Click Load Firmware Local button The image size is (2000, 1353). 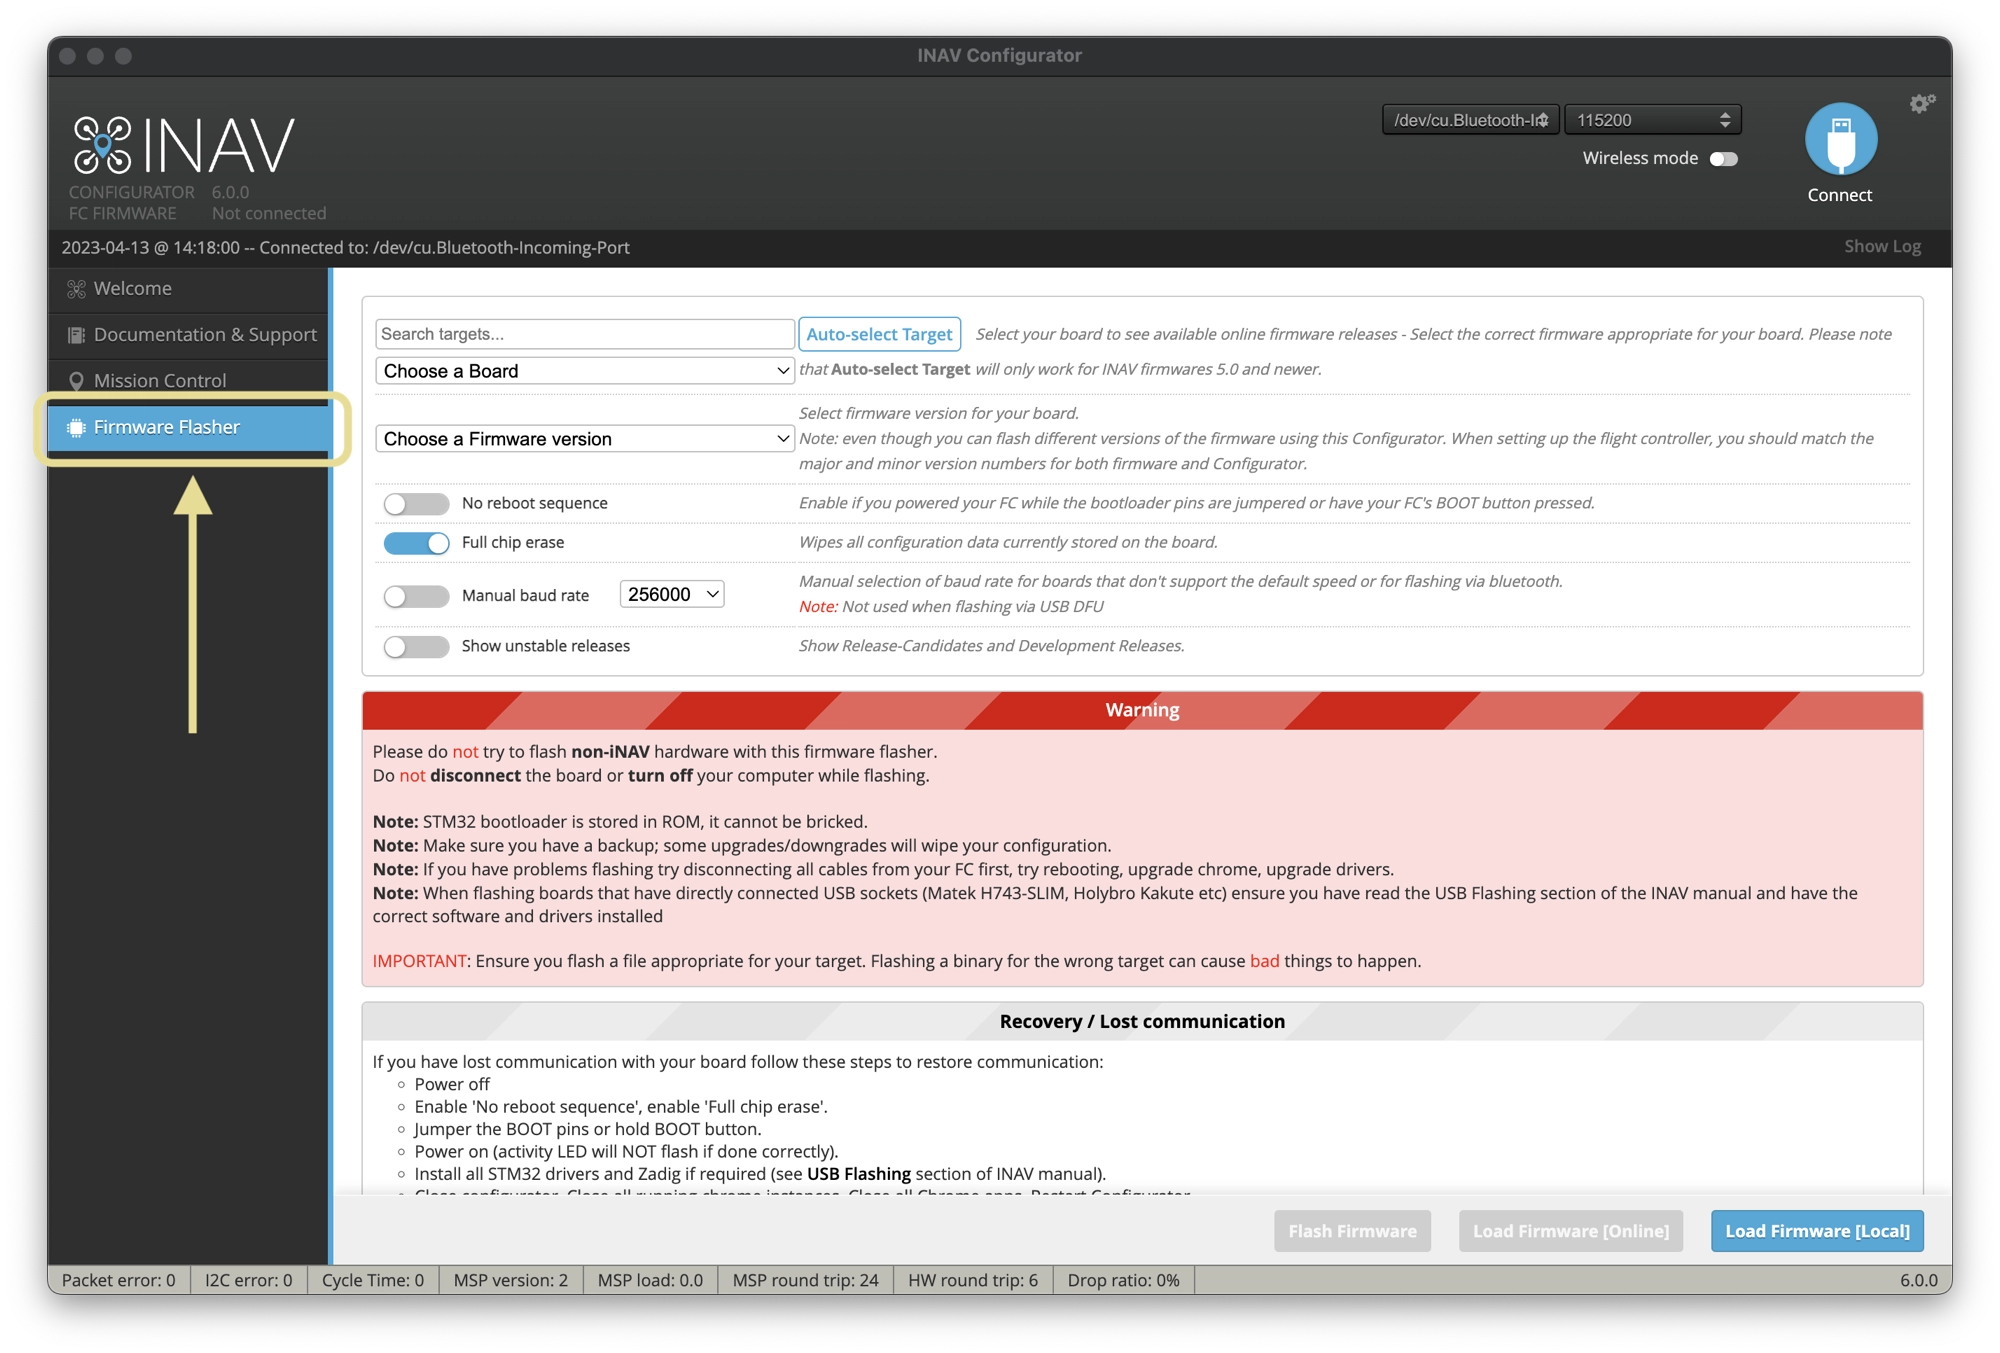pyautogui.click(x=1817, y=1229)
